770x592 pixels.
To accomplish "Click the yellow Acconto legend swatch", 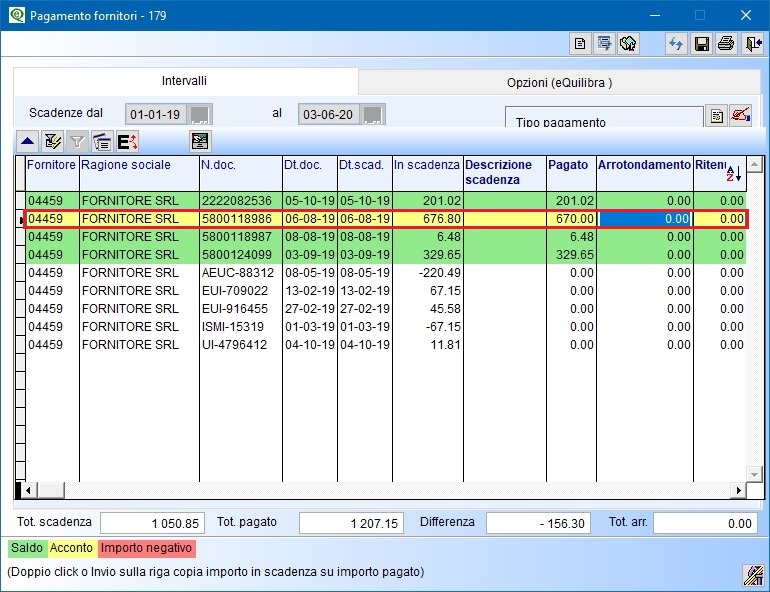I will click(x=72, y=548).
